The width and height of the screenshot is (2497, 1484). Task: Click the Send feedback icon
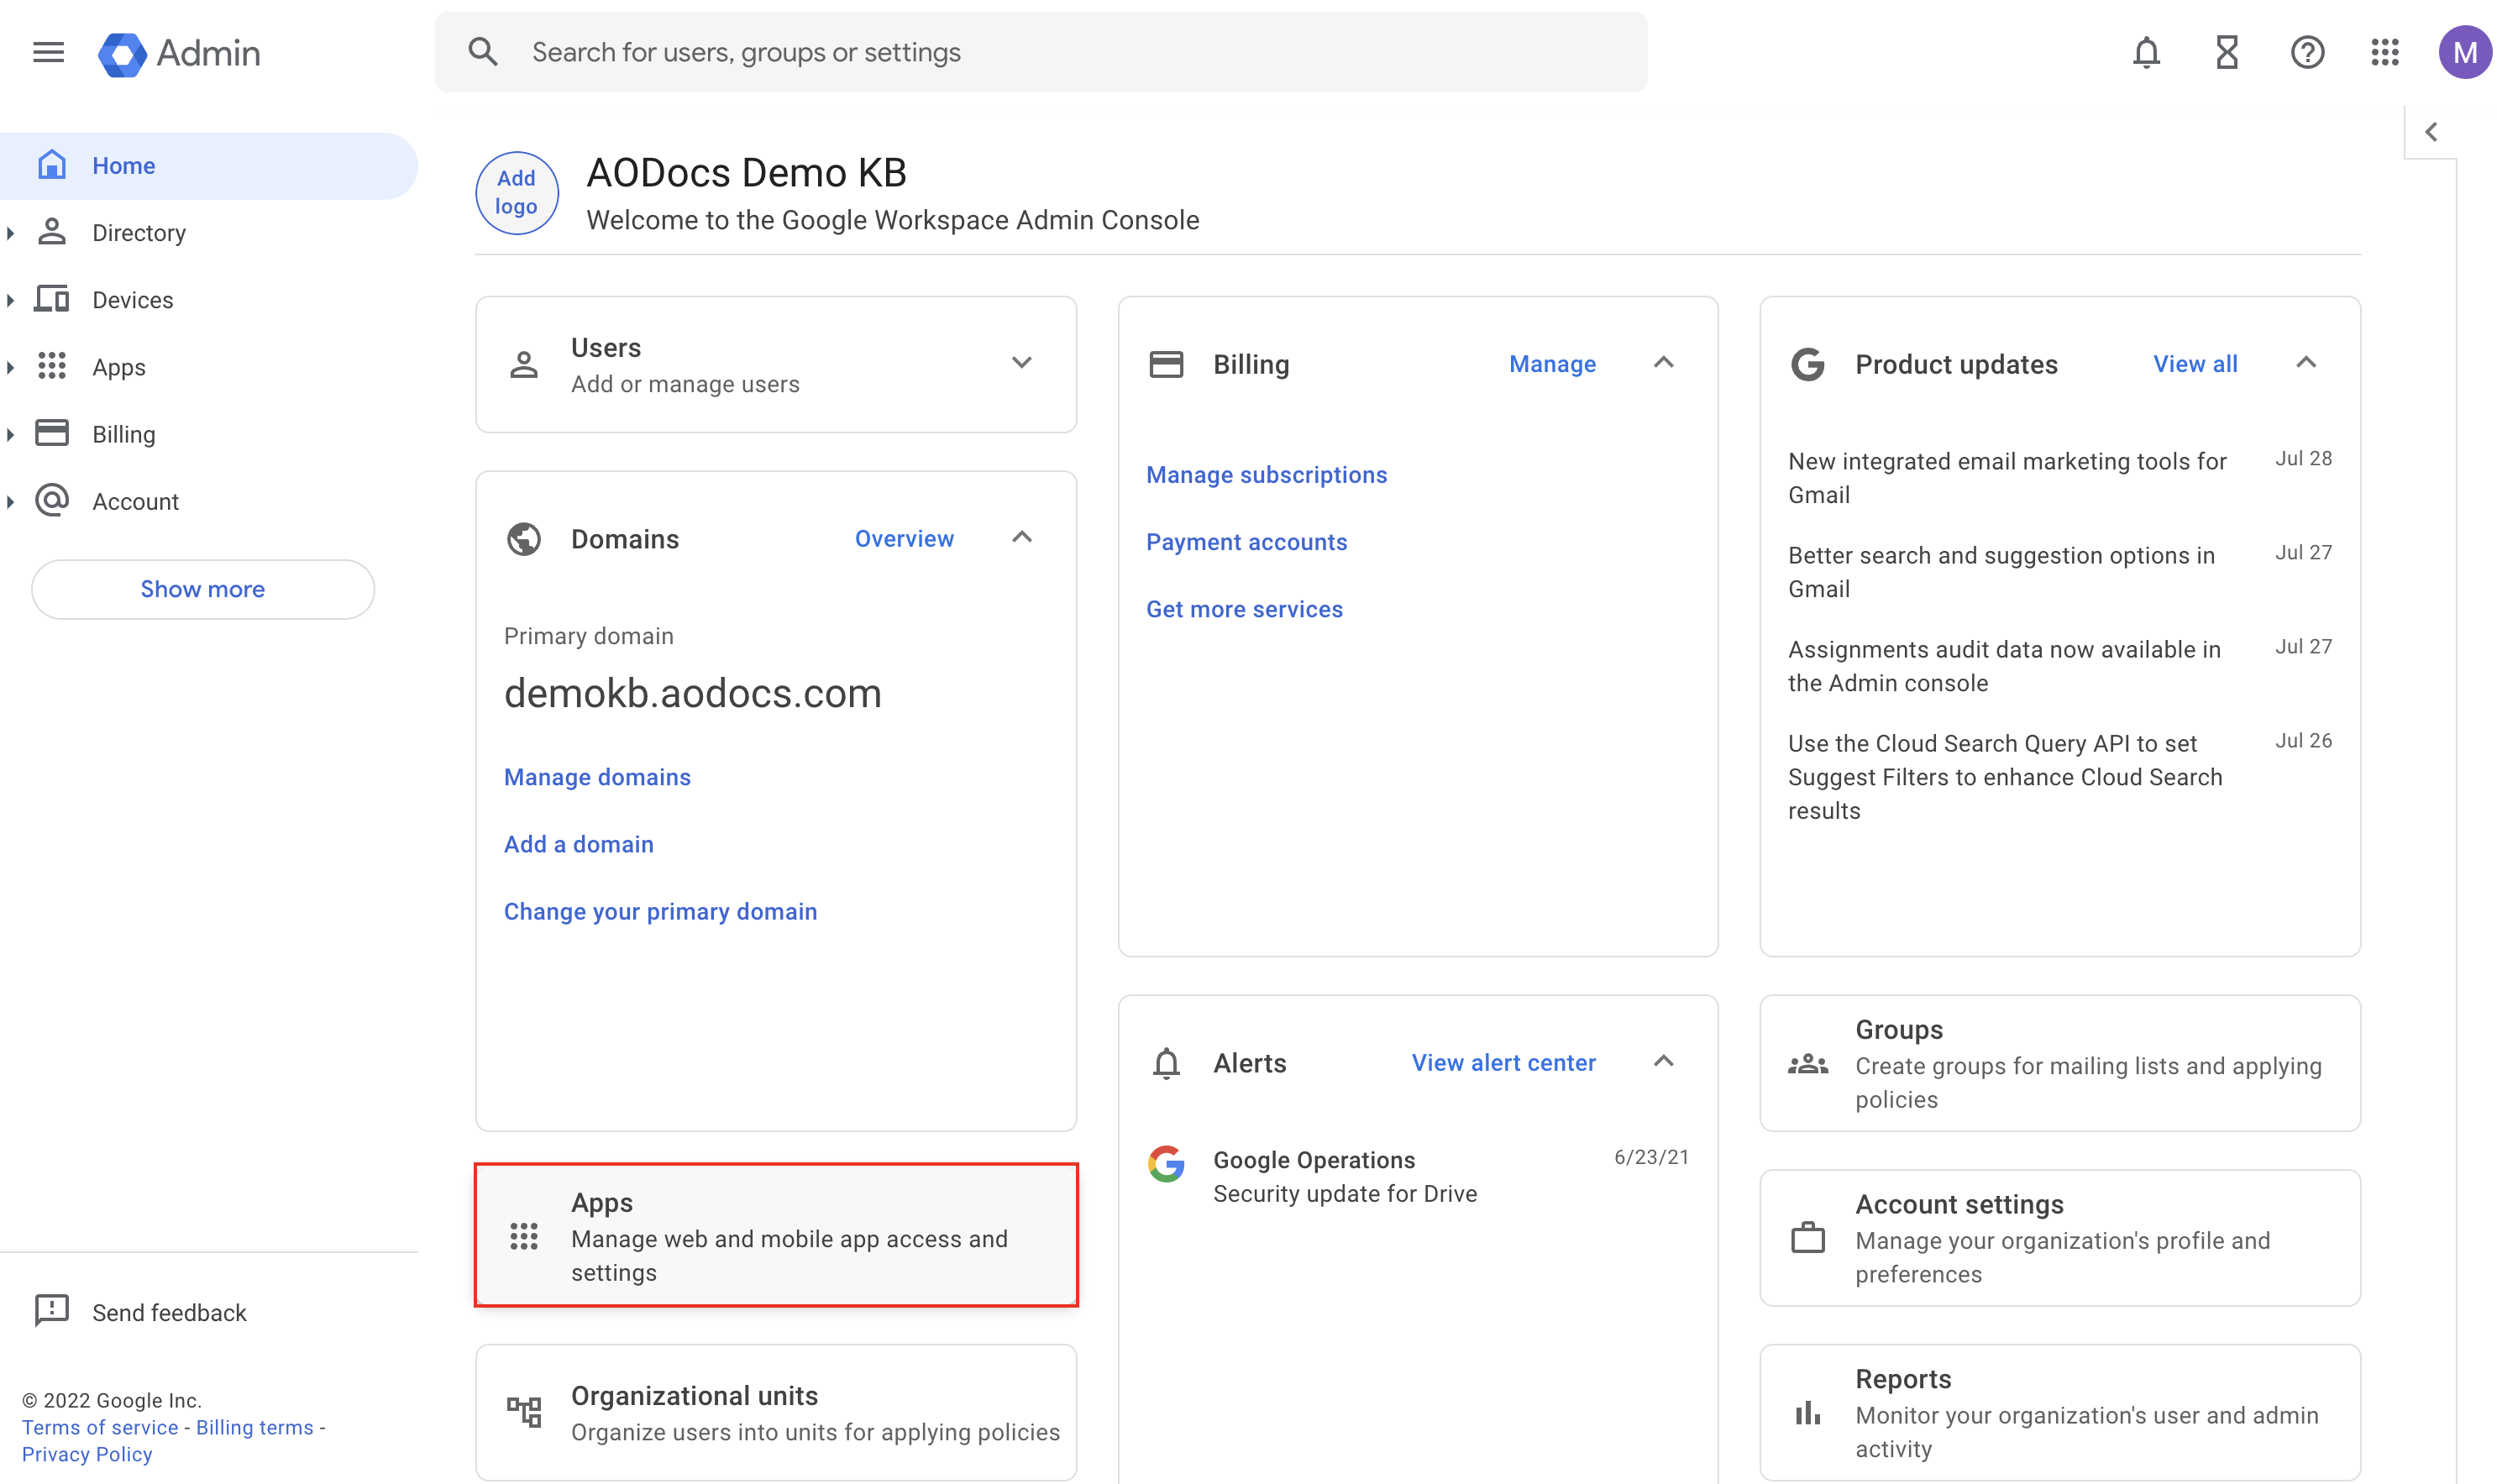51,1311
